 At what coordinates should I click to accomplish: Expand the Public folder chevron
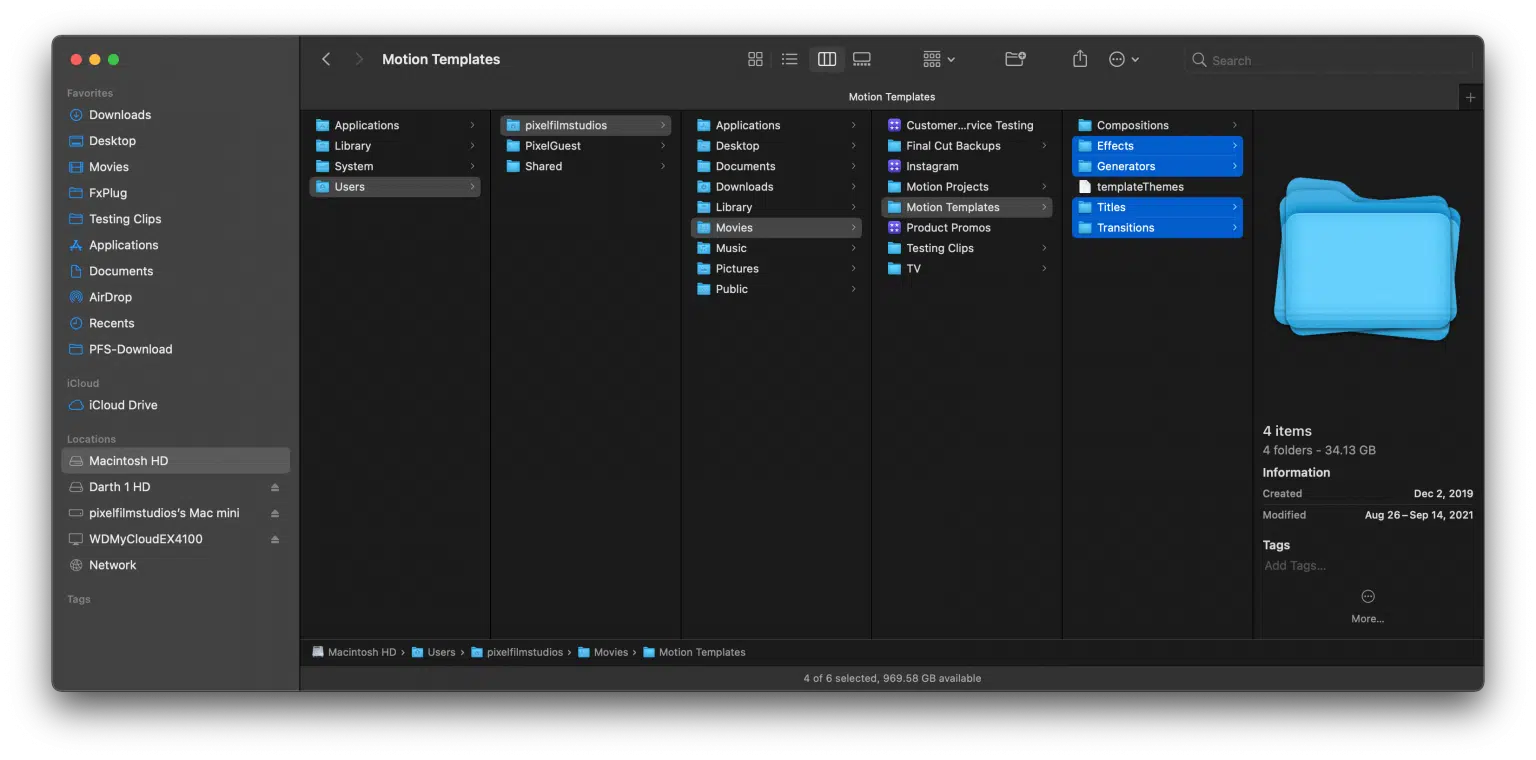pyautogui.click(x=853, y=289)
